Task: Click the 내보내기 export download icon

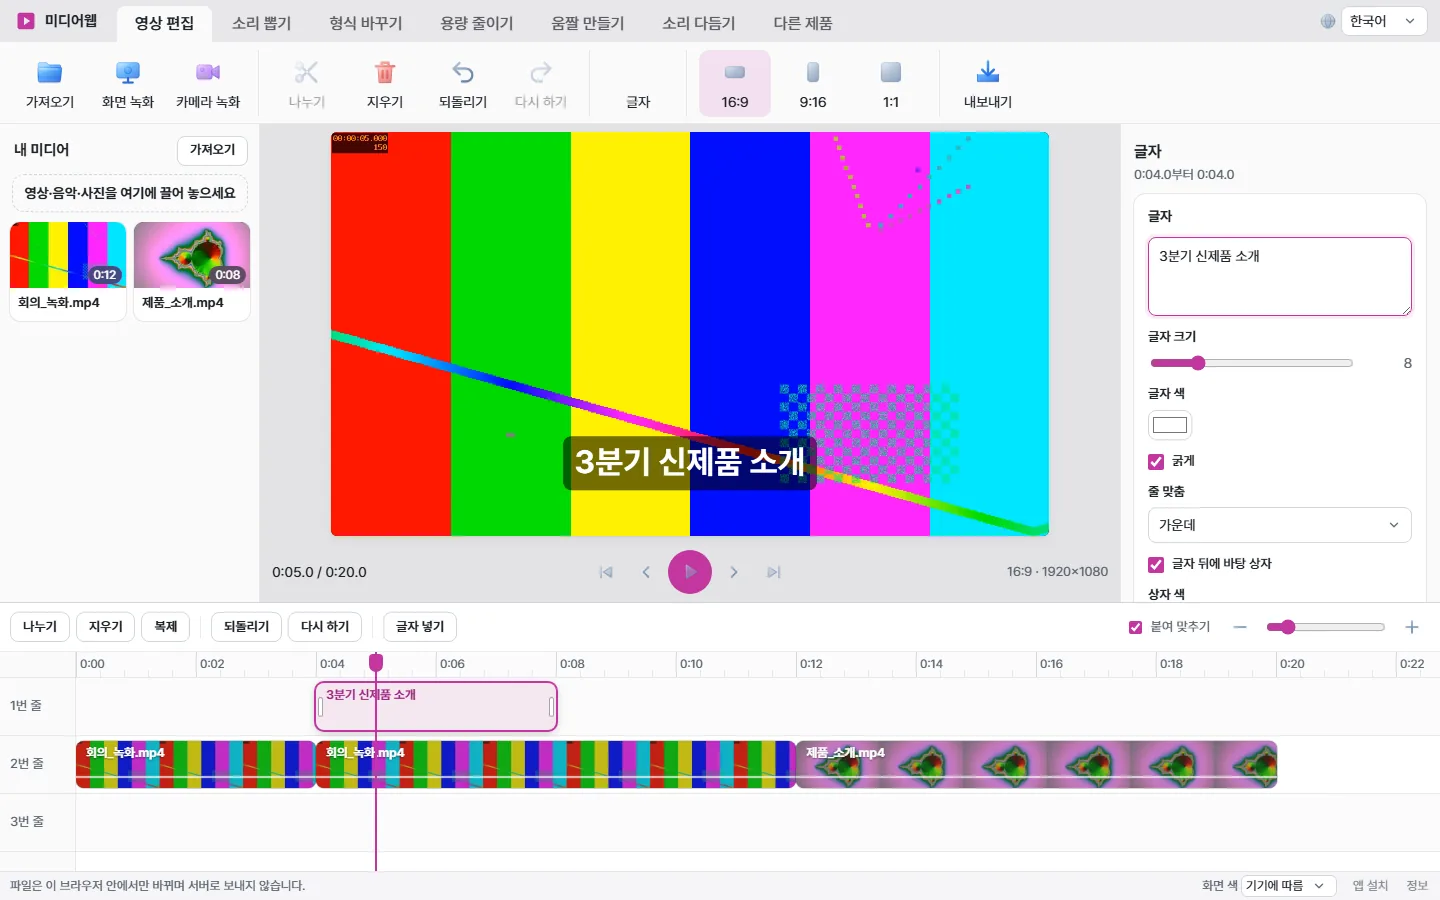Action: 988,72
